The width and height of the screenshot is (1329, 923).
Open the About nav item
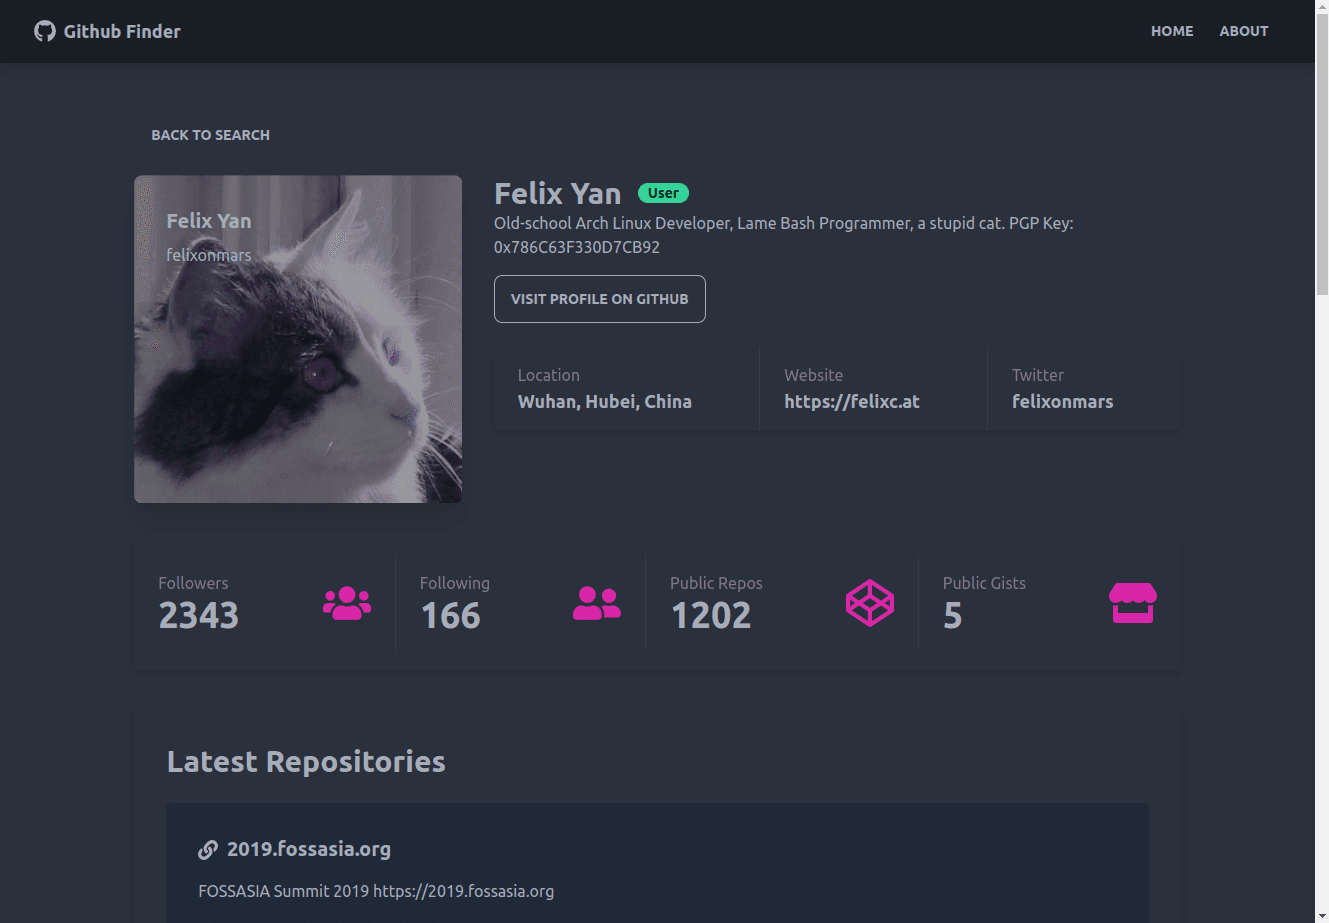click(1244, 31)
